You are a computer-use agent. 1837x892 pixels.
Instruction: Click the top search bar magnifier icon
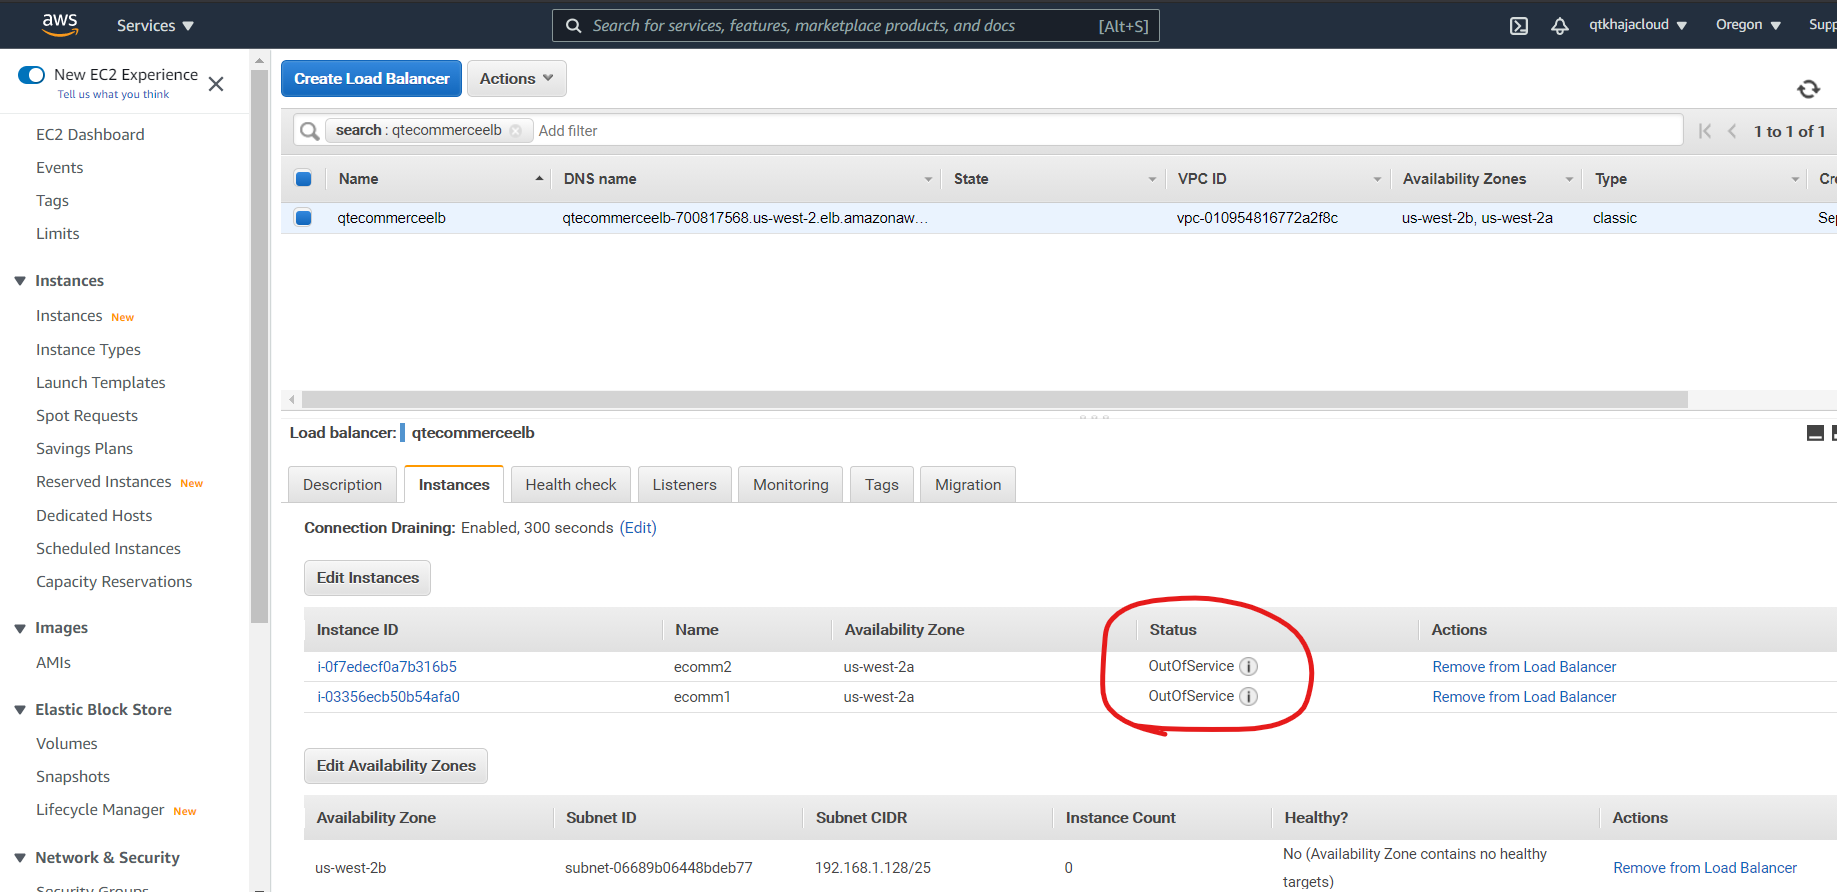(x=574, y=26)
